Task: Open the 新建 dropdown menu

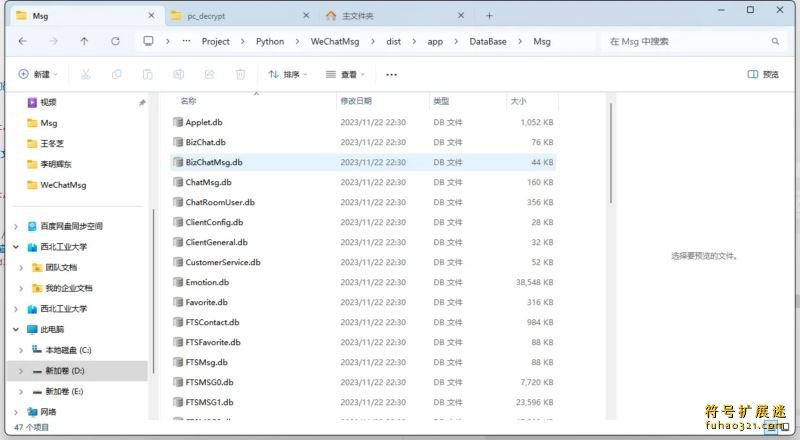Action: point(38,75)
